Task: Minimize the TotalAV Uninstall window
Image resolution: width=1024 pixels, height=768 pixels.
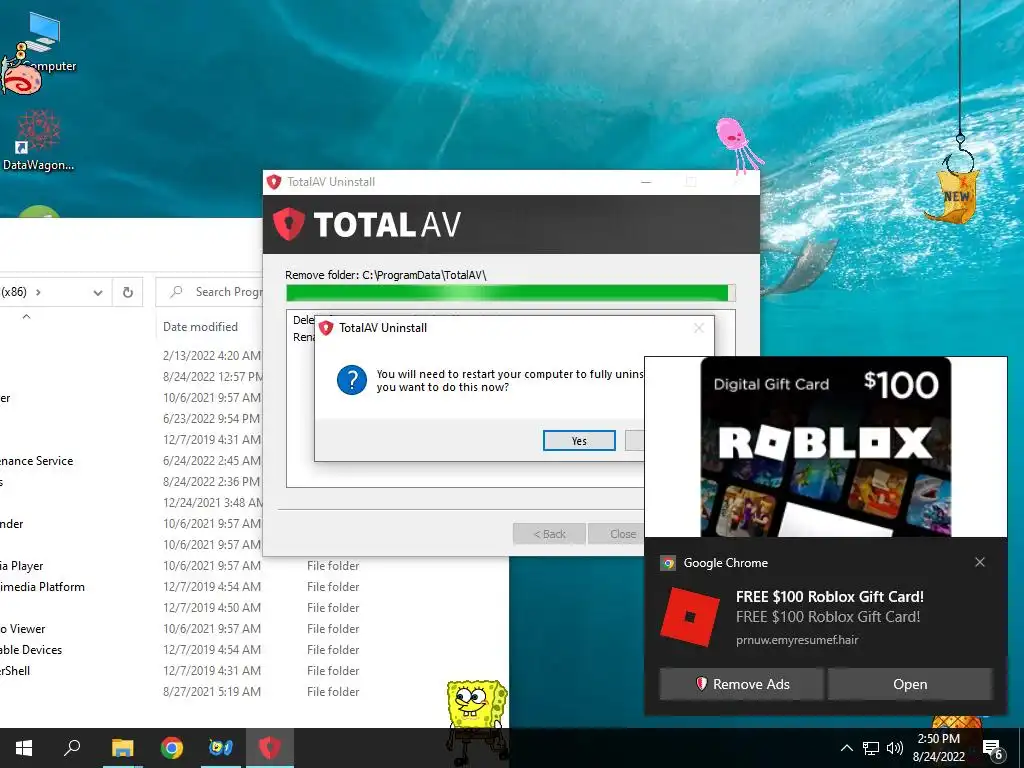Action: pos(646,182)
